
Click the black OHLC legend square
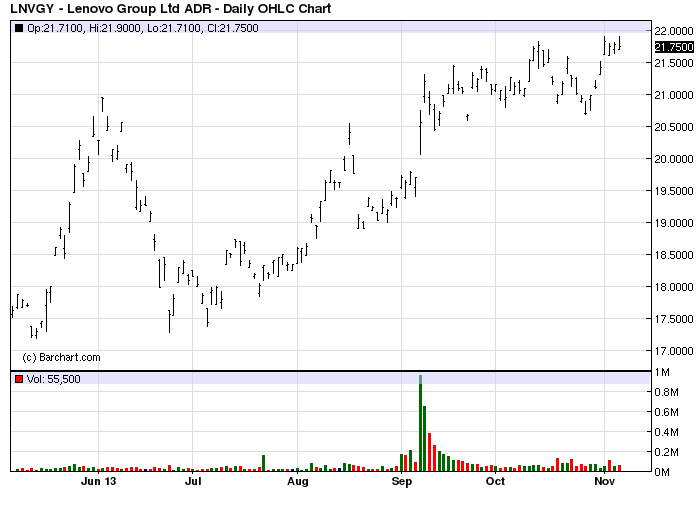tap(19, 29)
